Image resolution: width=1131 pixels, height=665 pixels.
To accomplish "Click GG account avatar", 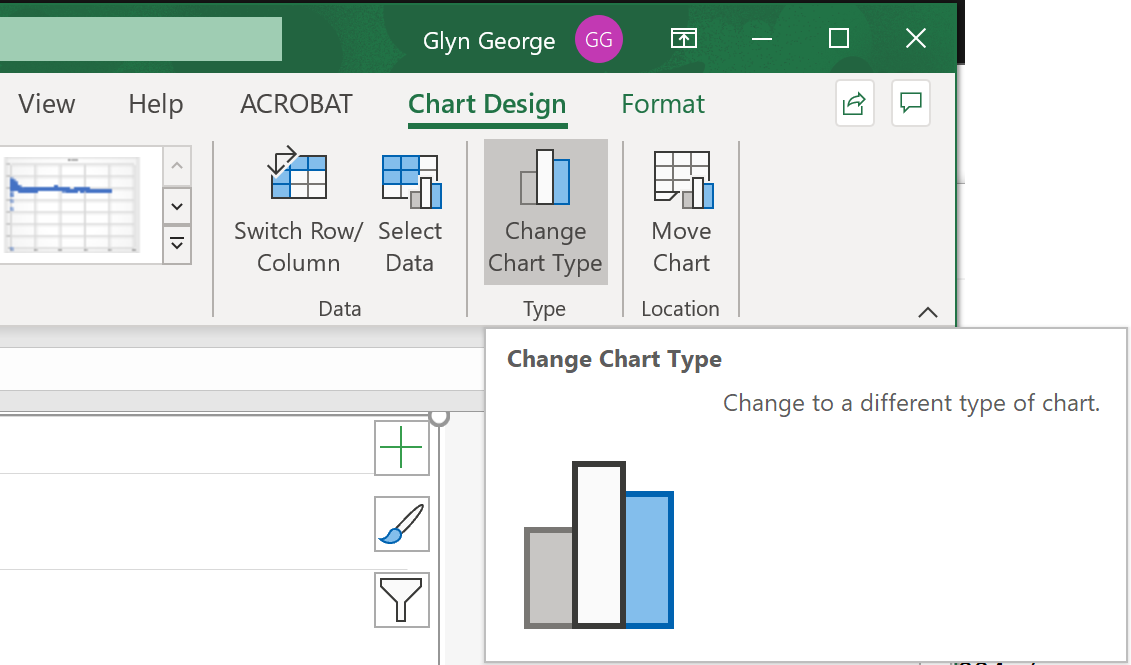I will 599,39.
